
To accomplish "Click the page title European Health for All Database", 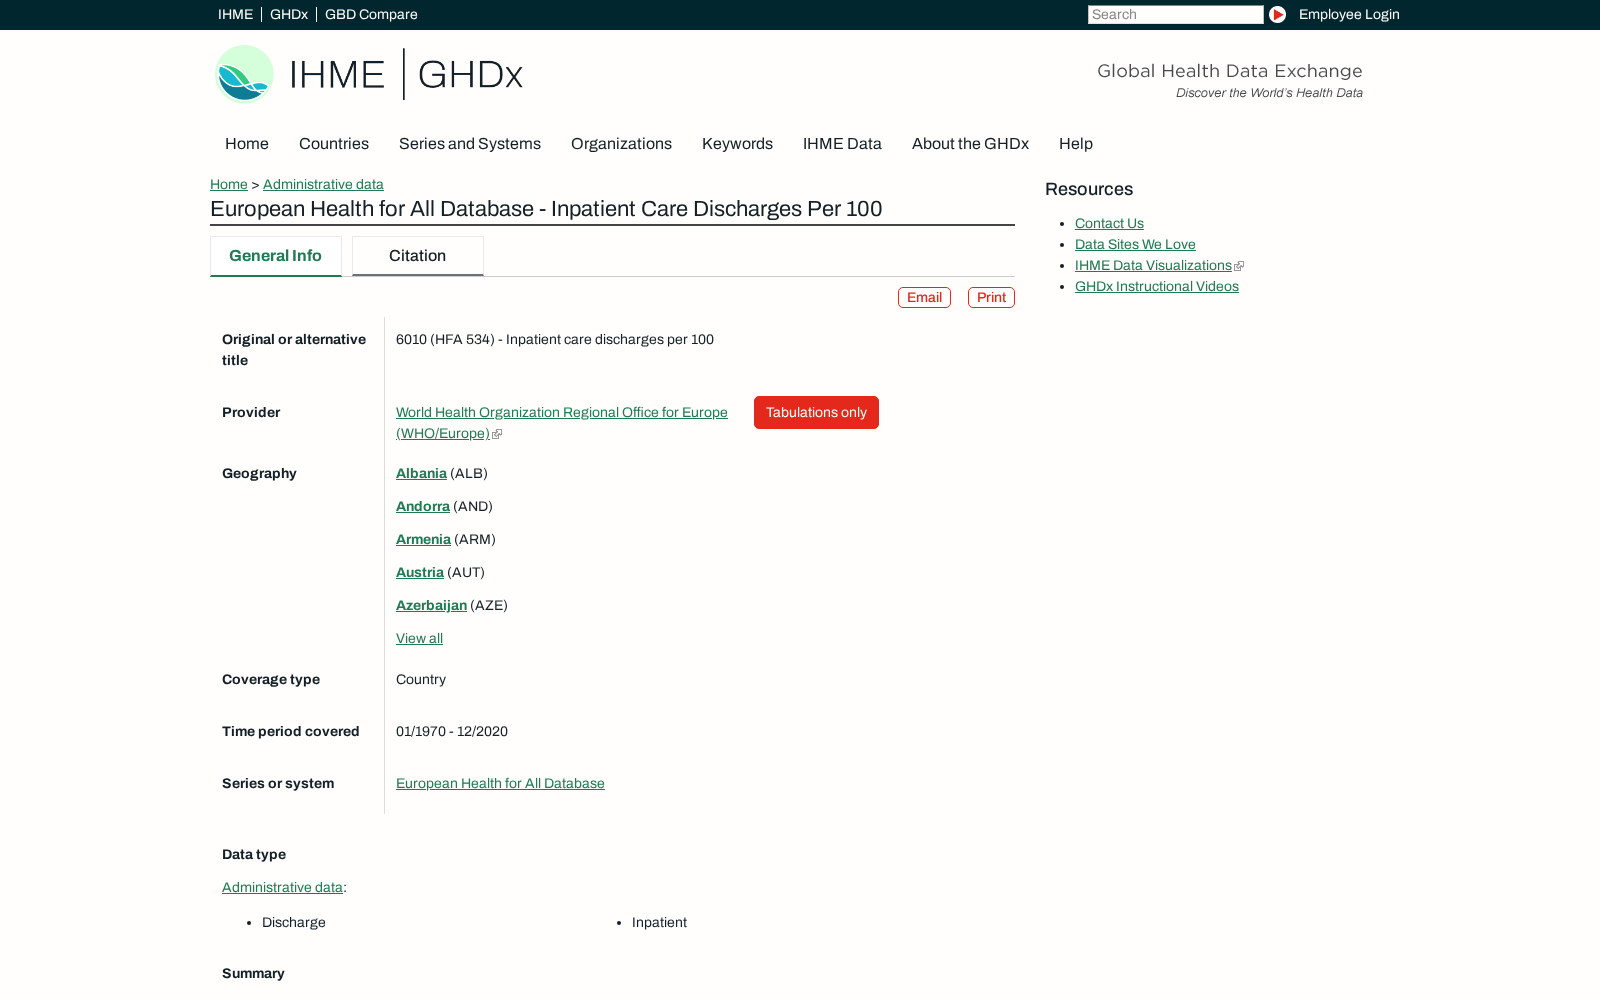I will (x=546, y=209).
